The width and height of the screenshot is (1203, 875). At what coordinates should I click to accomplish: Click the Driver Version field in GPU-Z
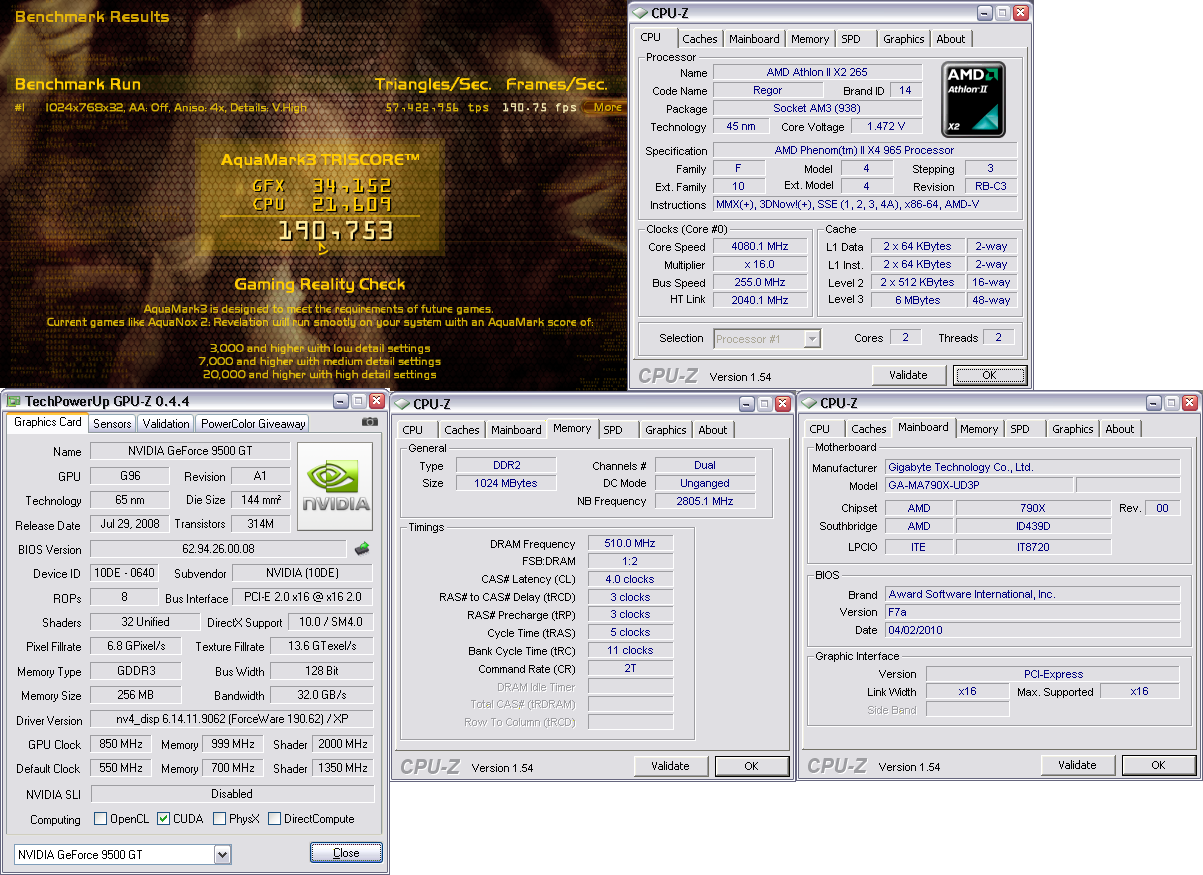(232, 720)
